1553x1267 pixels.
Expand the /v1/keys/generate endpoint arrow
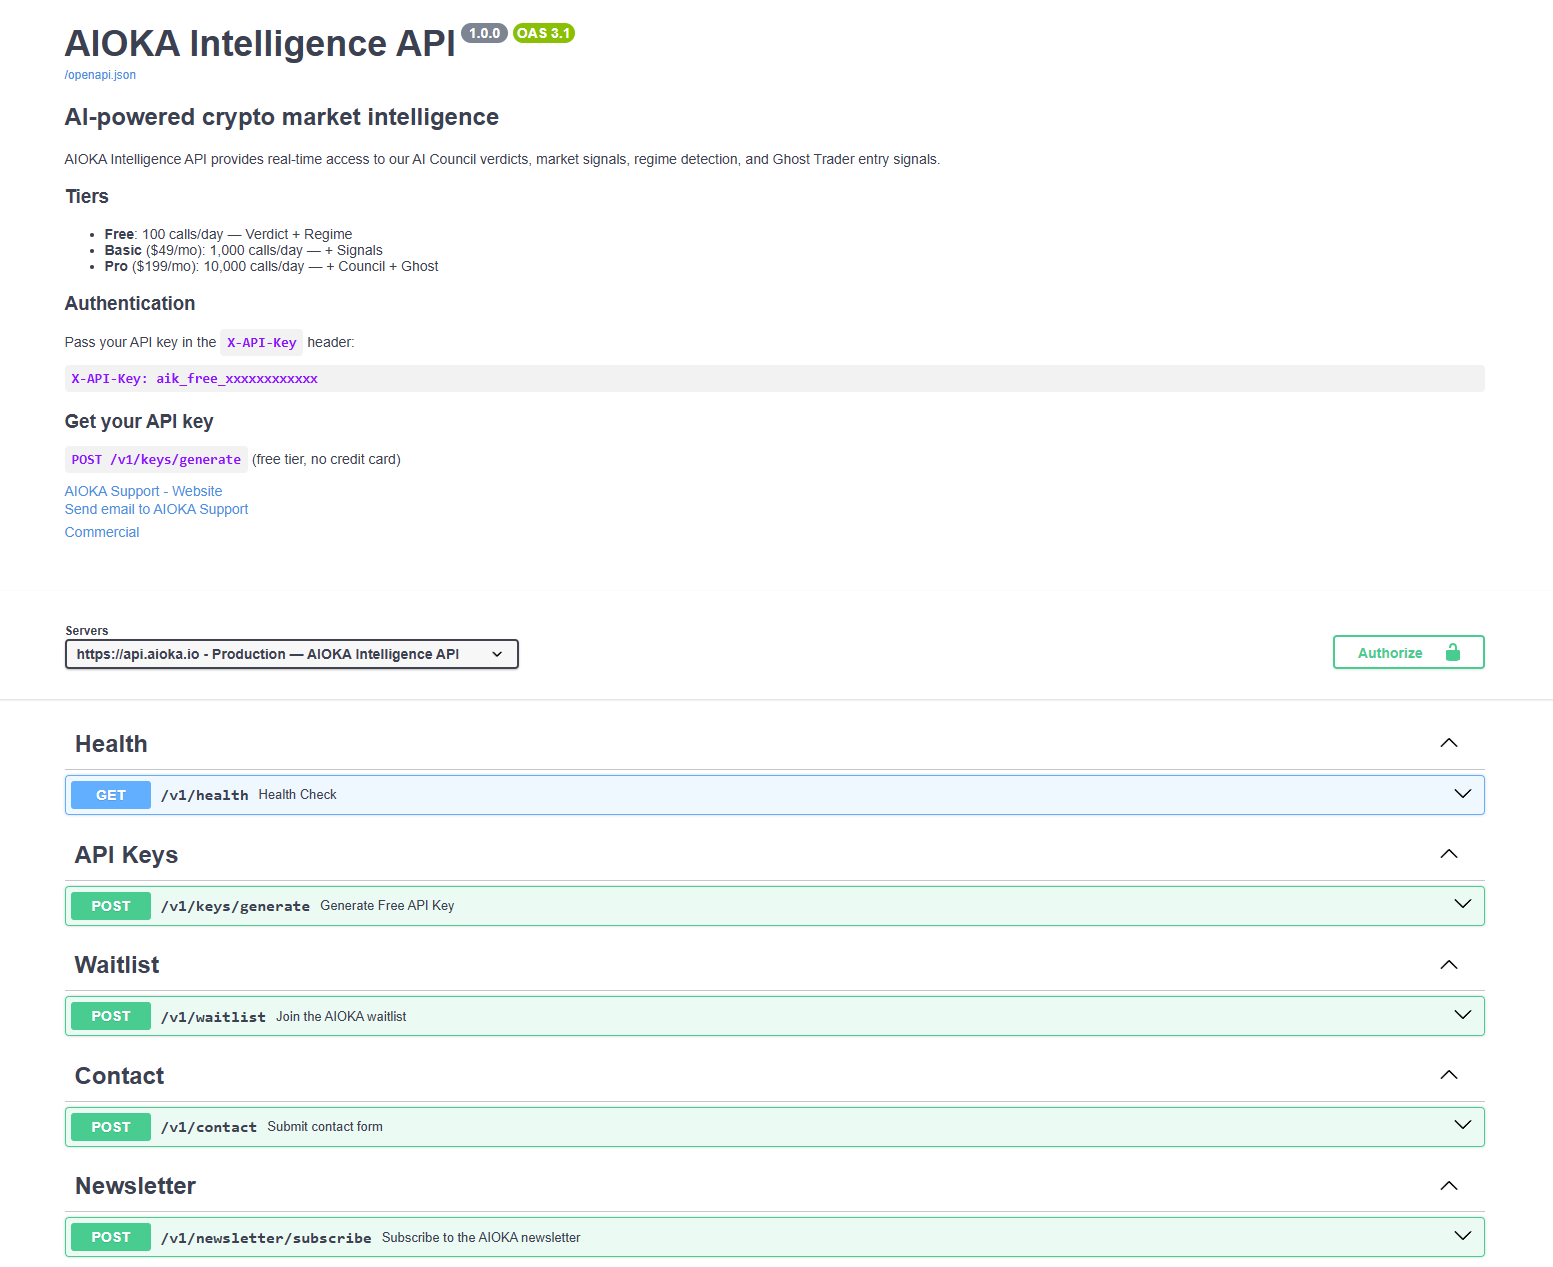(1463, 905)
